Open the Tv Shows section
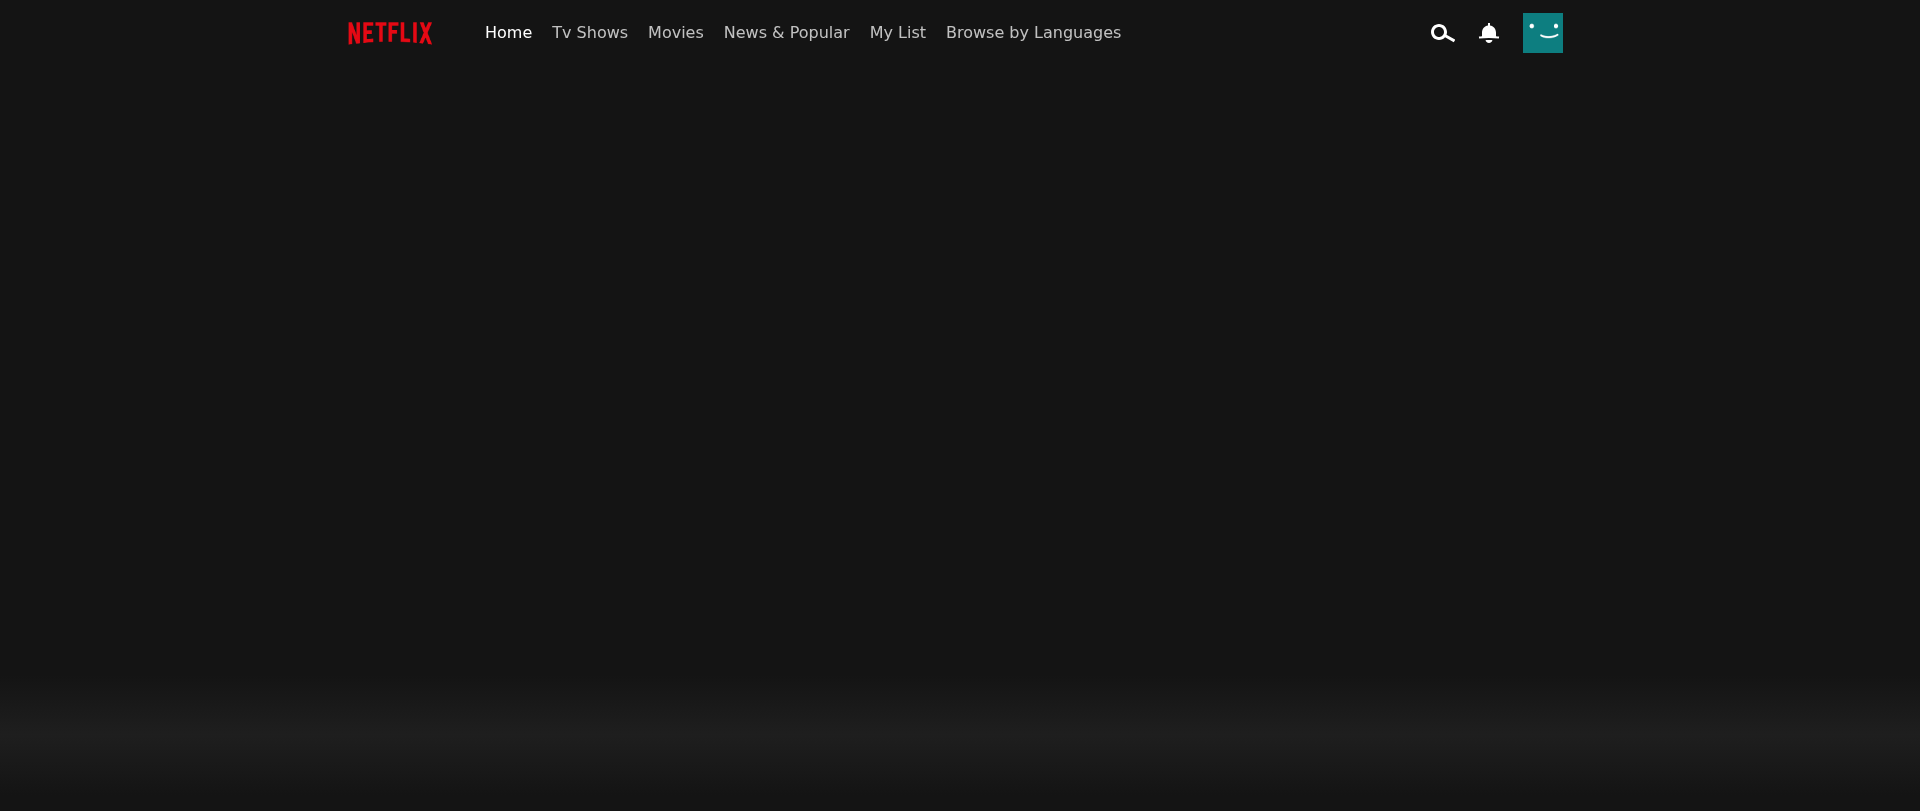This screenshot has height=811, width=1920. click(x=589, y=33)
